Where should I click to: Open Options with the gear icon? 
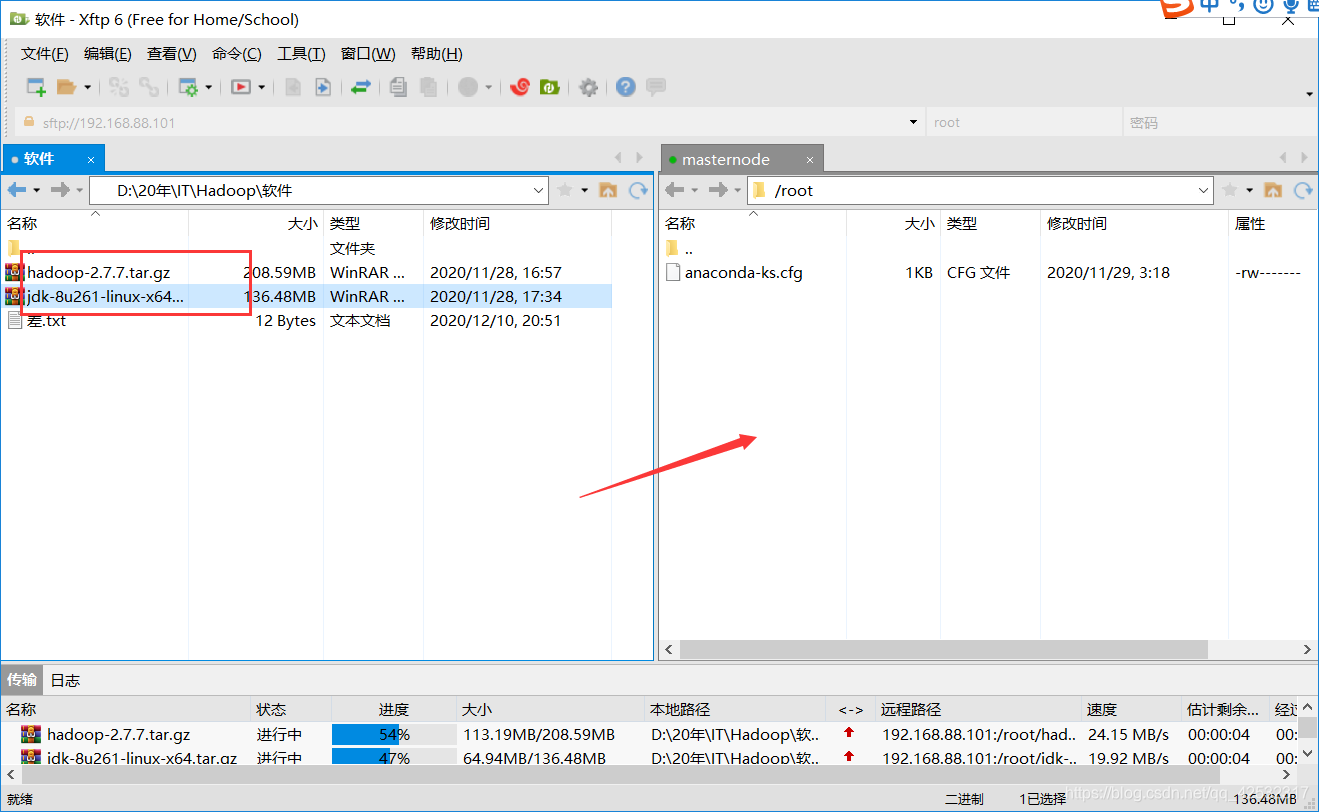pyautogui.click(x=588, y=87)
